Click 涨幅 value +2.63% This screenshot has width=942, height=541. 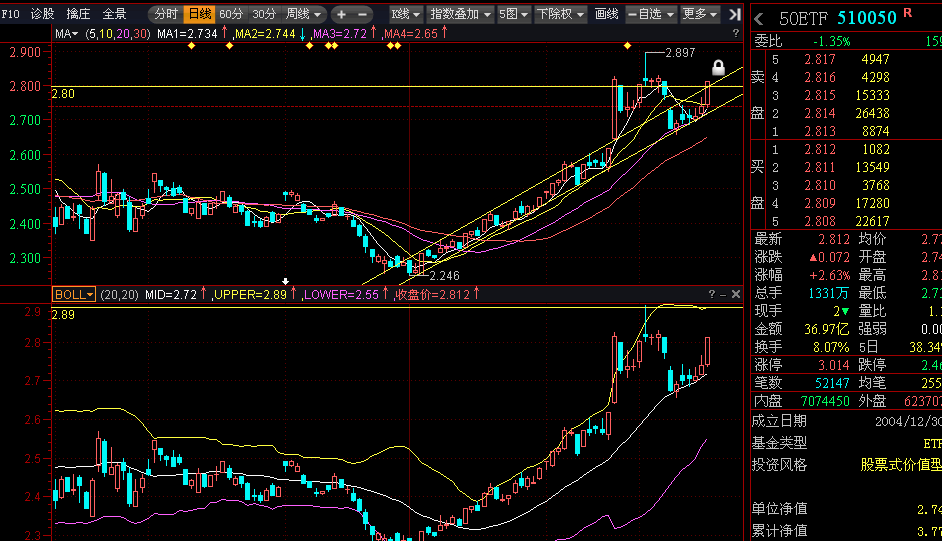pyautogui.click(x=830, y=276)
